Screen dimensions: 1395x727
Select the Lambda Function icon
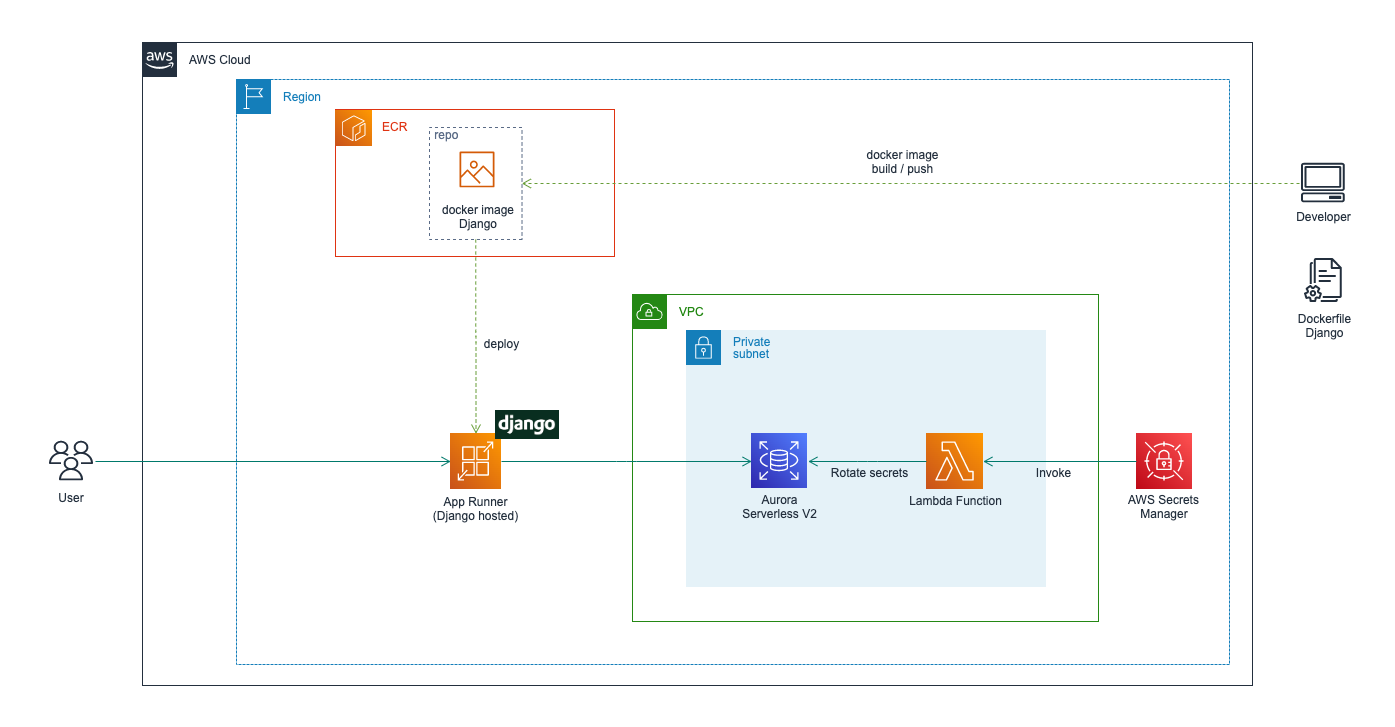[x=955, y=459]
